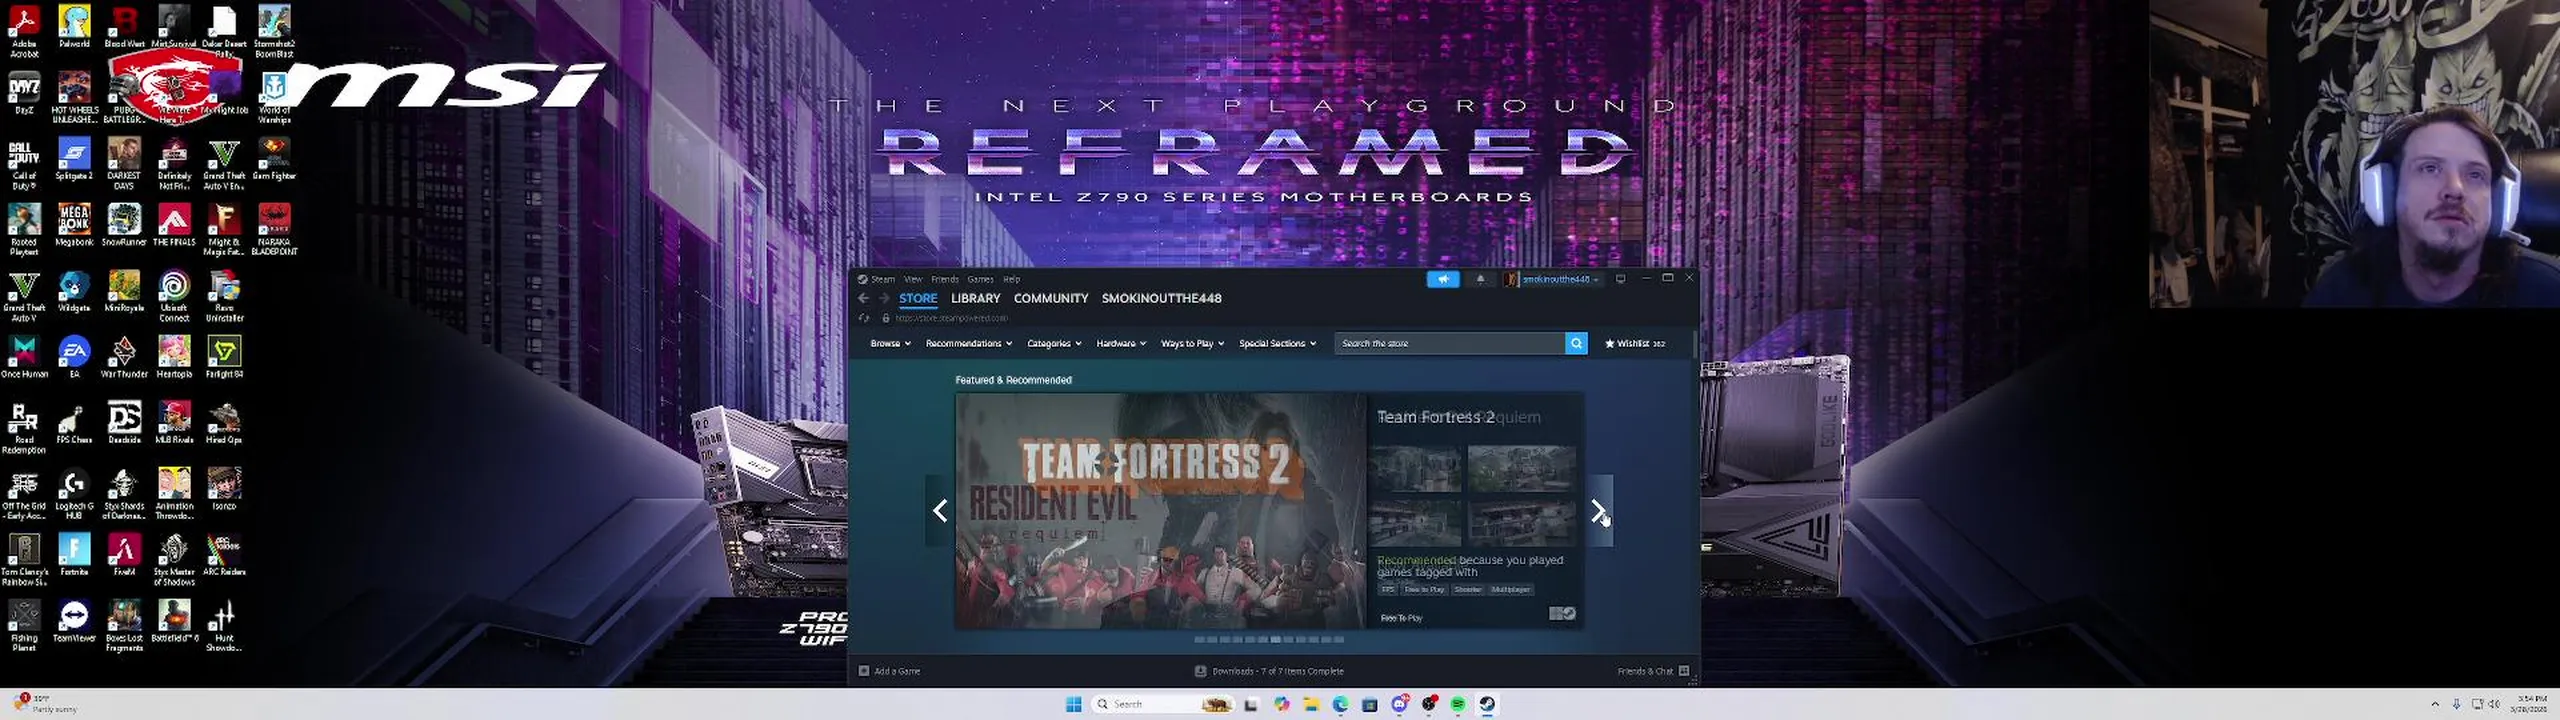
Task: Open SMOKINOUTTHE448 profile tab
Action: 1161,298
